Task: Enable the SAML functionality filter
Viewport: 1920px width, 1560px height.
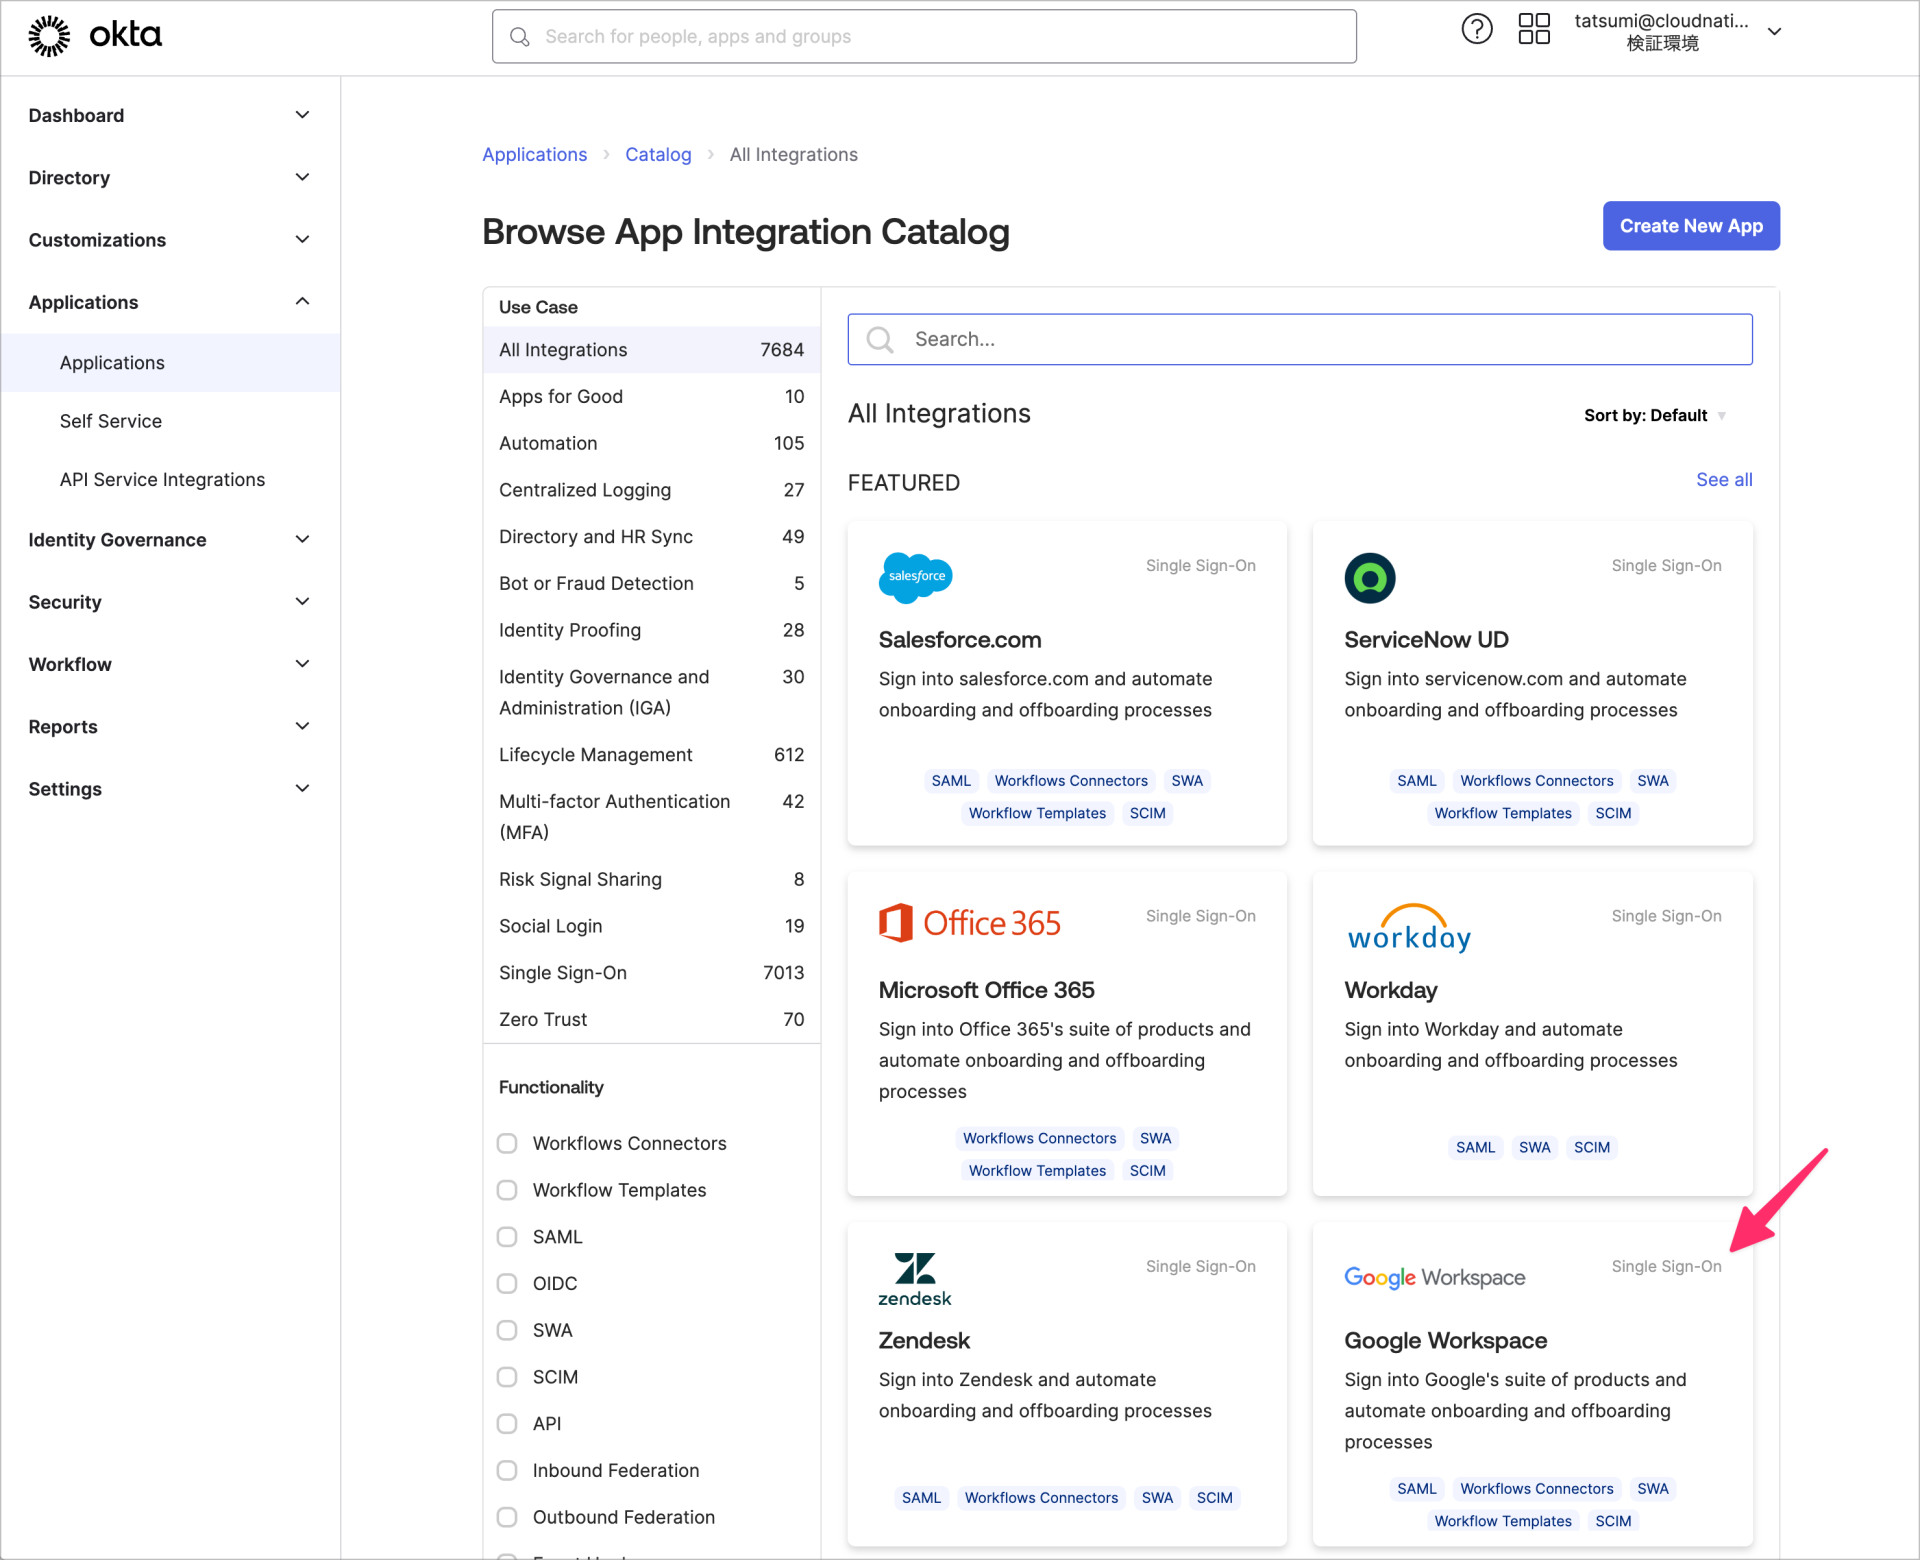Action: pos(507,1236)
